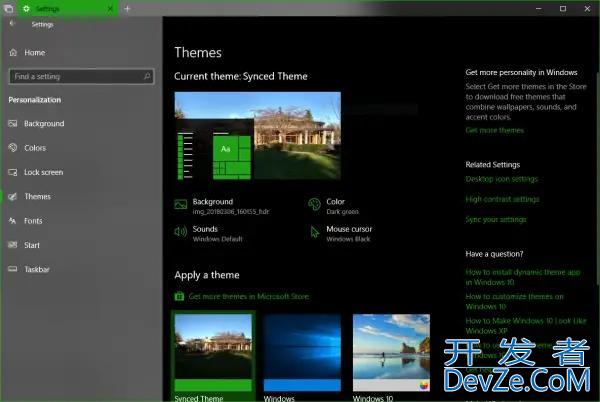This screenshot has width=600, height=402.
Task: Go back with the back arrow
Action: click(12, 24)
